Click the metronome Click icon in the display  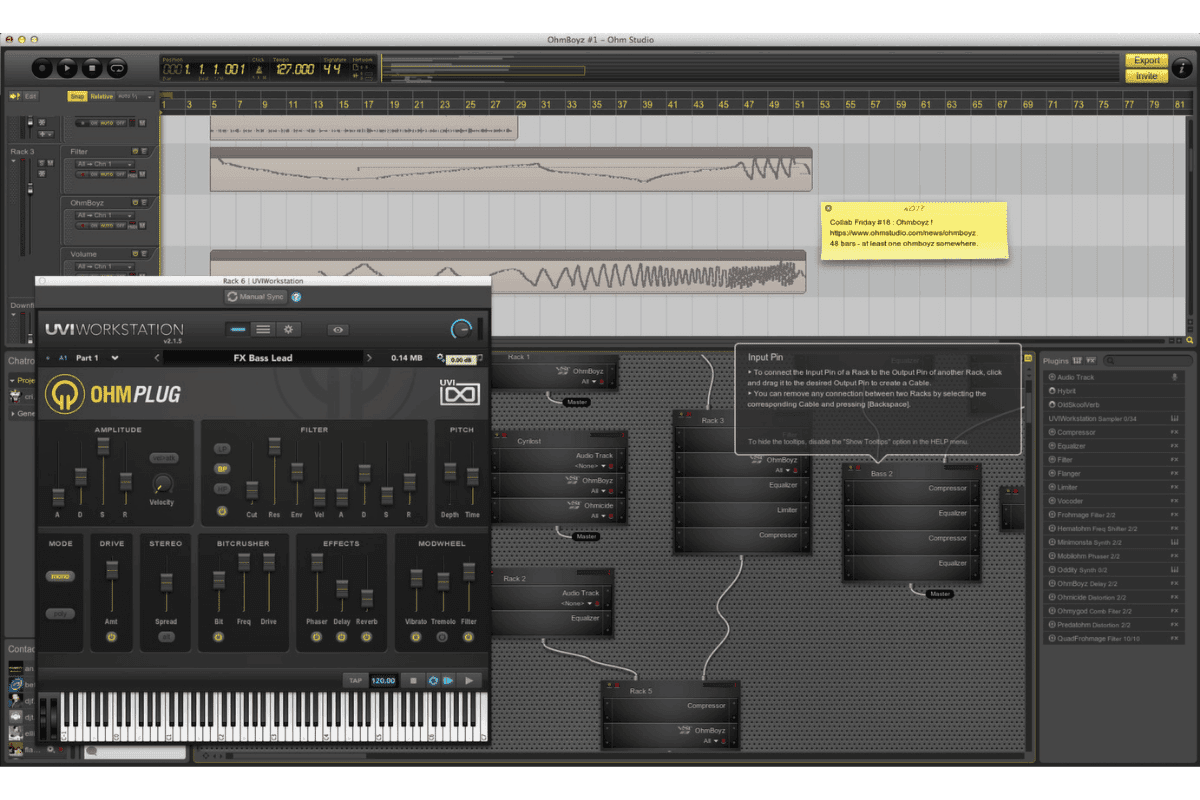(260, 69)
